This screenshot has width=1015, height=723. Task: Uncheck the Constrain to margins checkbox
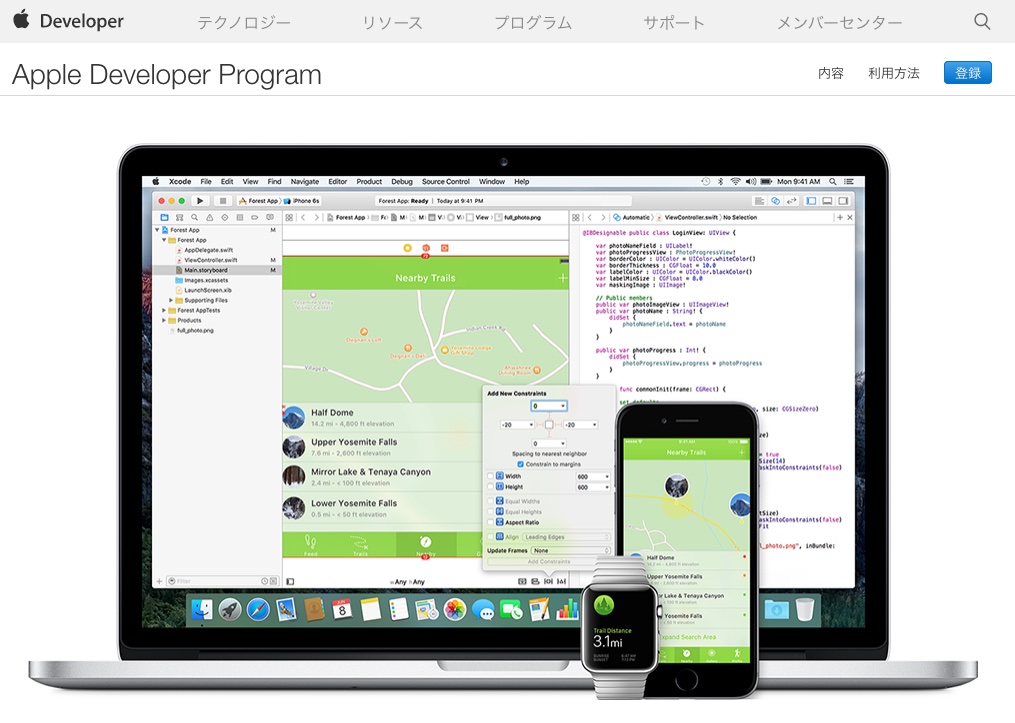coord(520,464)
